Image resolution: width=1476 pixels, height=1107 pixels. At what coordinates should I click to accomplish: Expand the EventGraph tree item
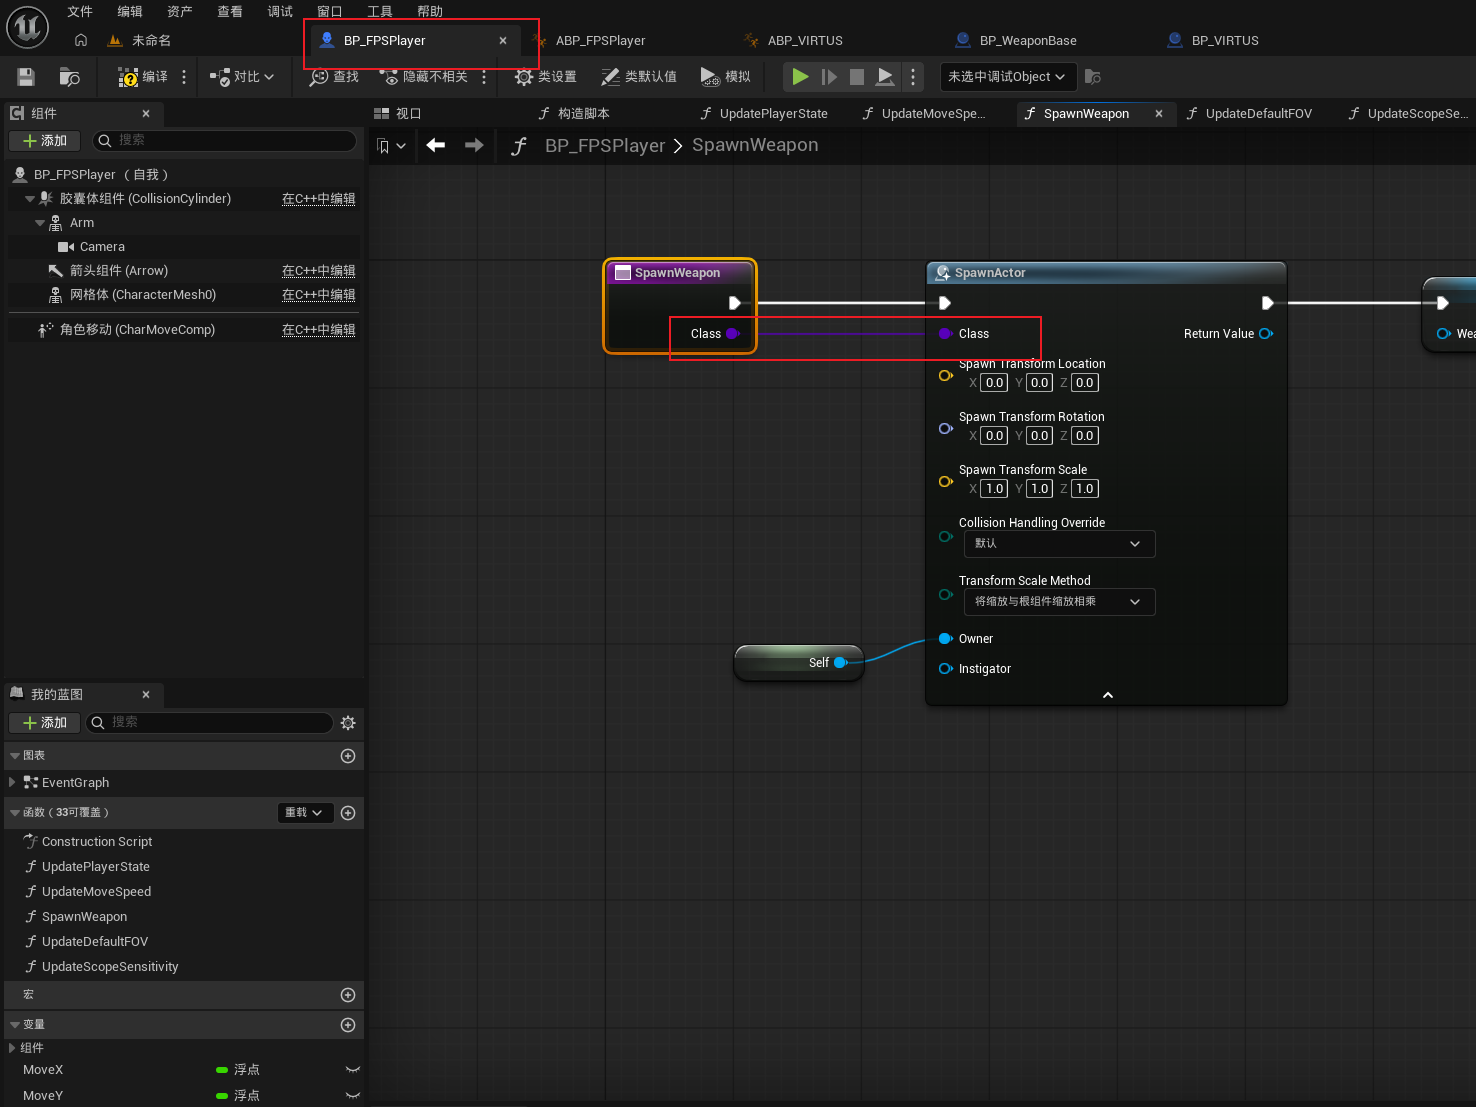click(12, 783)
